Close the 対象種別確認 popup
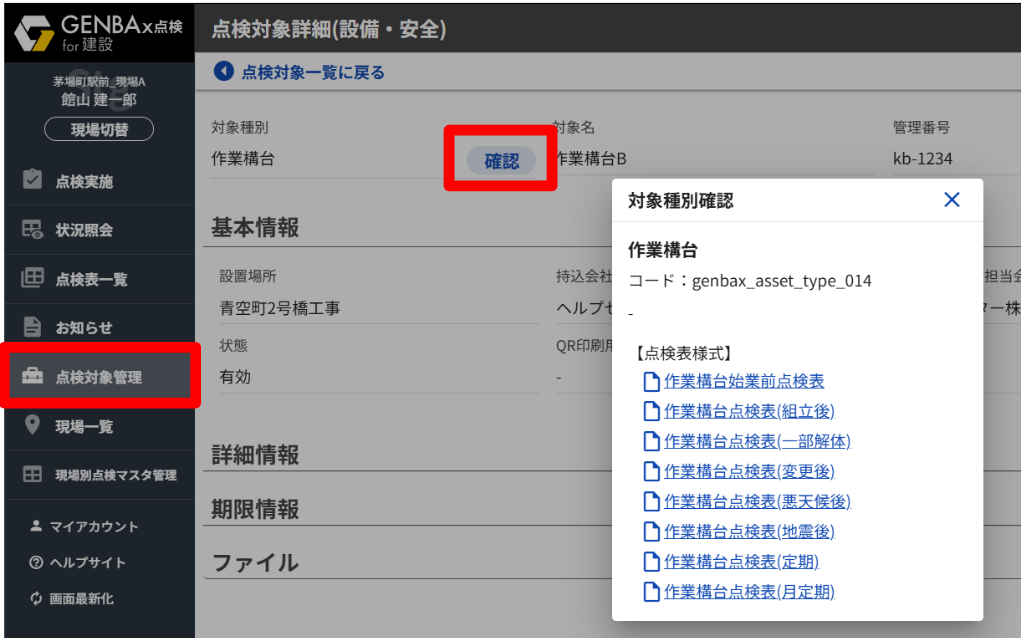The height and width of the screenshot is (638, 1021). click(951, 200)
